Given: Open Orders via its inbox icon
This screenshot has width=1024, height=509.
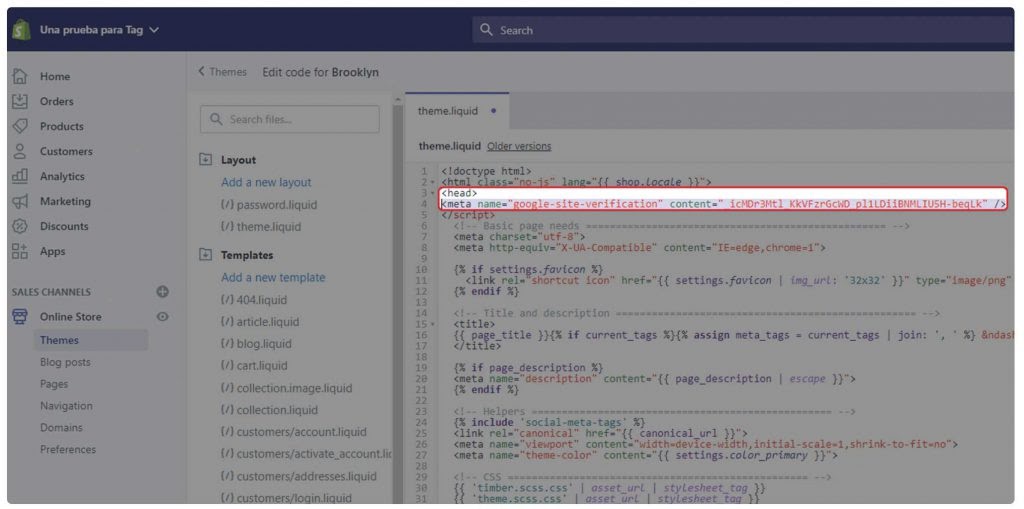Looking at the screenshot, I should [x=20, y=101].
